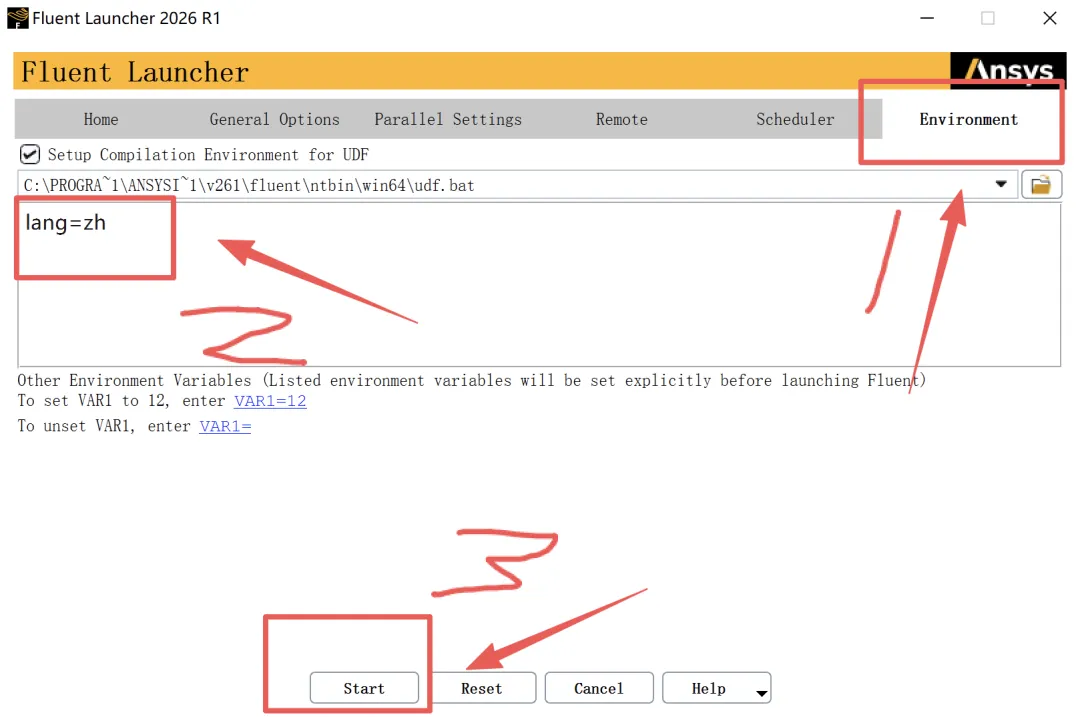Close the Fluent Launcher window
The height and width of the screenshot is (717, 1080).
[1050, 18]
